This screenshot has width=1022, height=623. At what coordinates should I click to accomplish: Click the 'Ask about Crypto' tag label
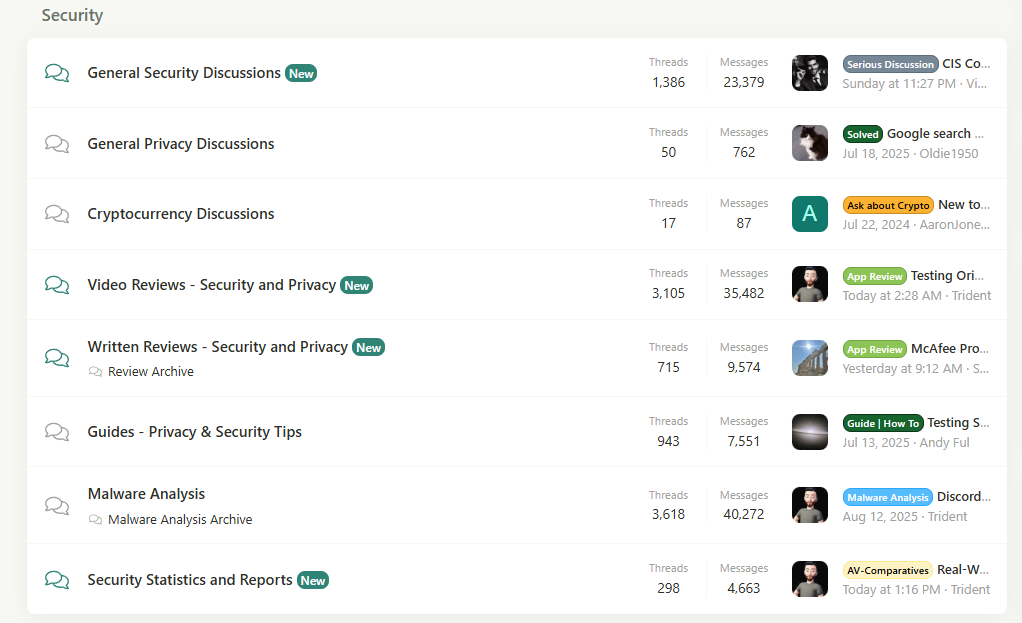[x=888, y=205]
